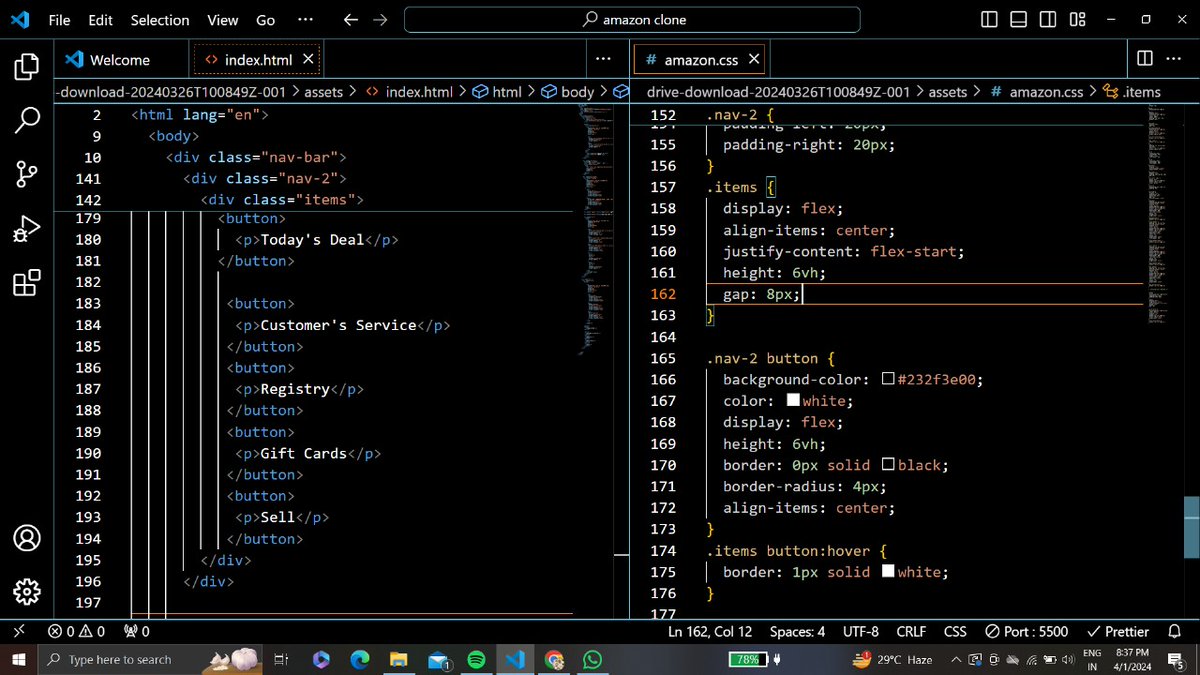Open the Go menu
Image resolution: width=1200 pixels, height=675 pixels.
[265, 20]
